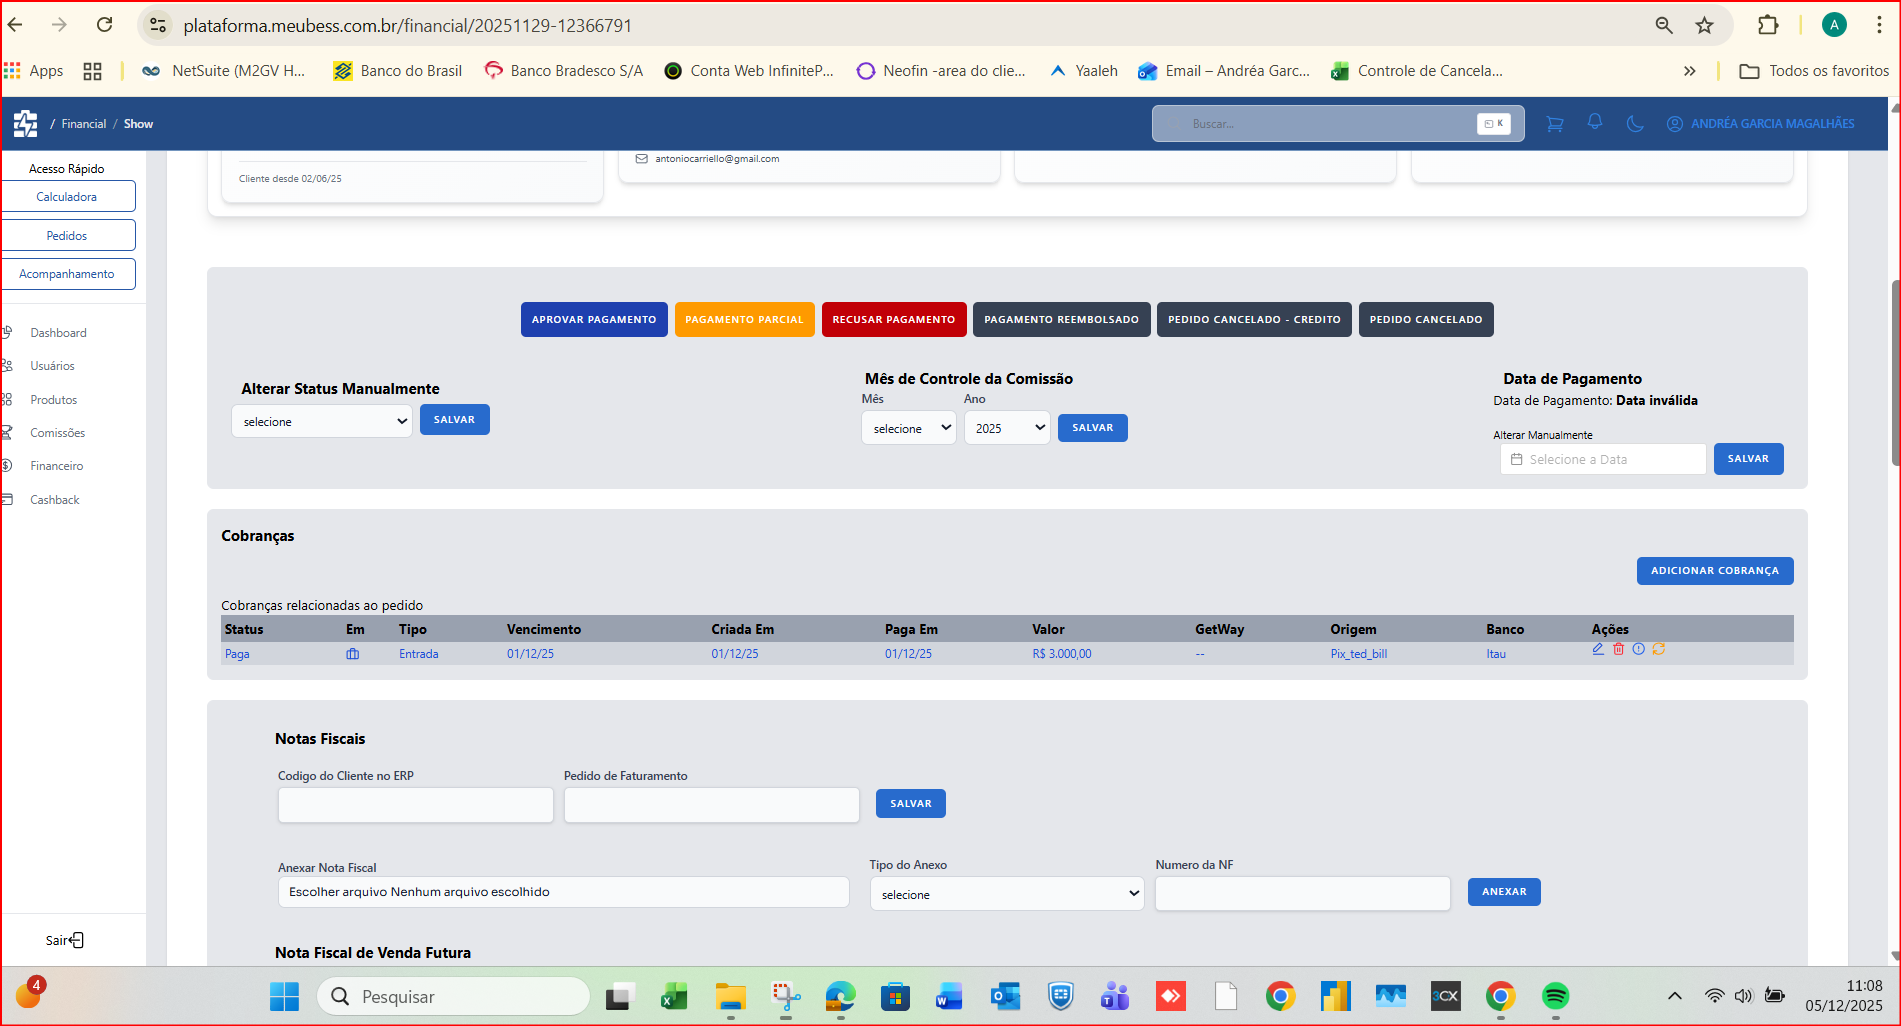Click the bank icon in Em column

(352, 654)
